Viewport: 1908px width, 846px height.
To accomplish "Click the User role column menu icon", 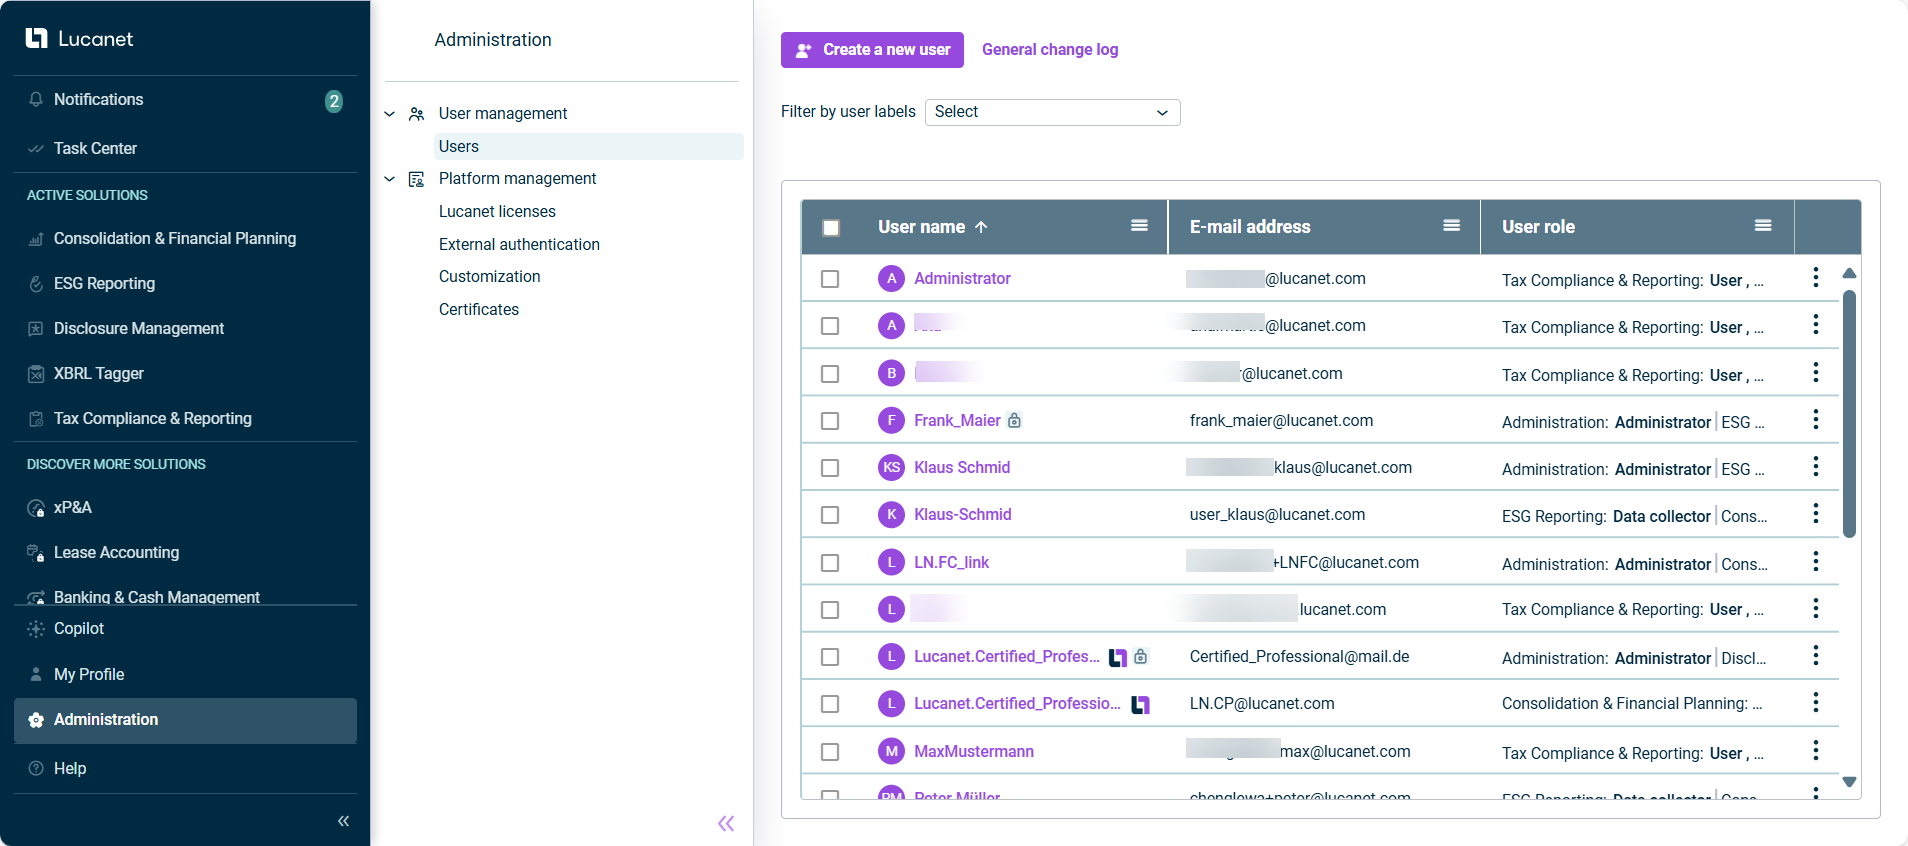I will click(x=1763, y=226).
